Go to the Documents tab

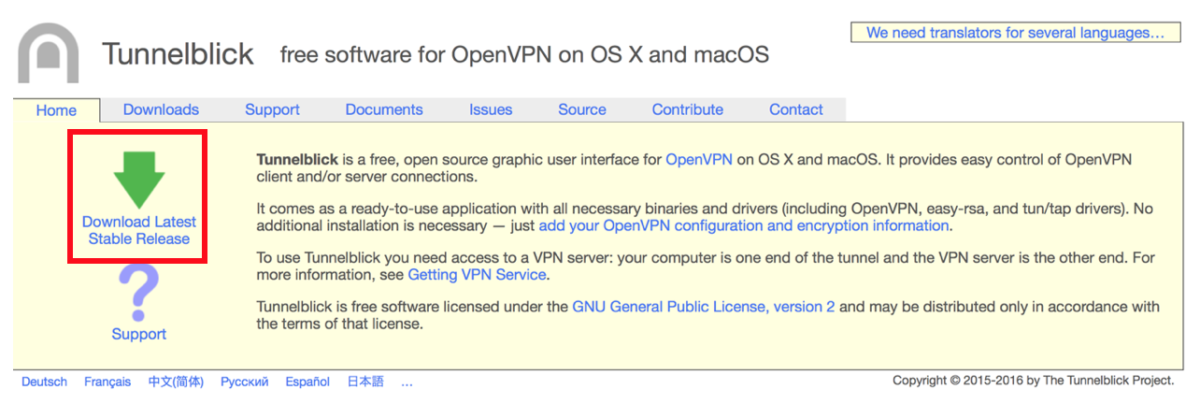[384, 110]
